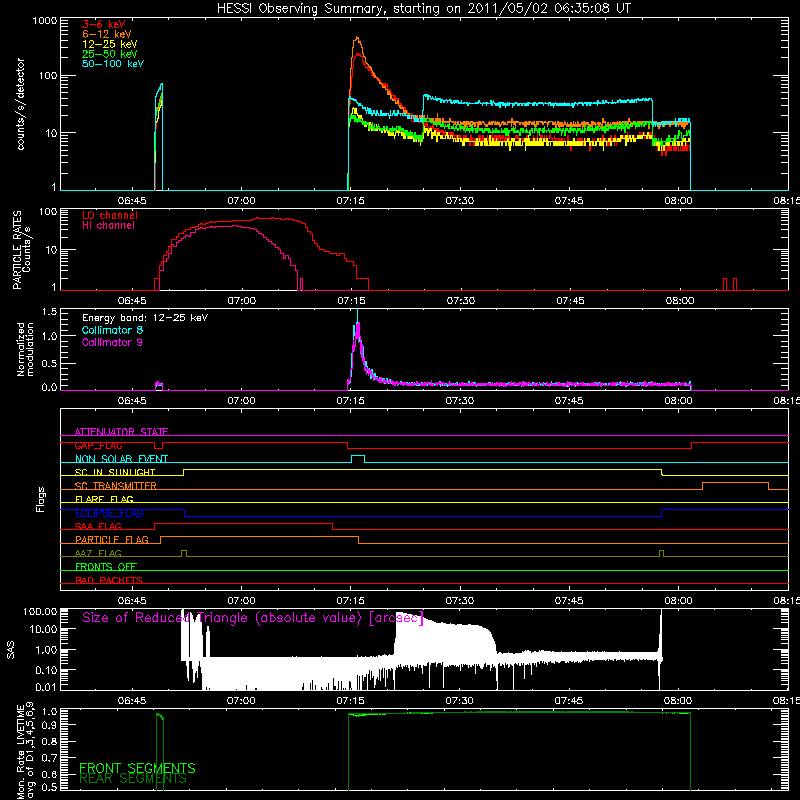Click the PARTICLE_FLAG label
Screen dimensions: 800x800
coord(112,539)
